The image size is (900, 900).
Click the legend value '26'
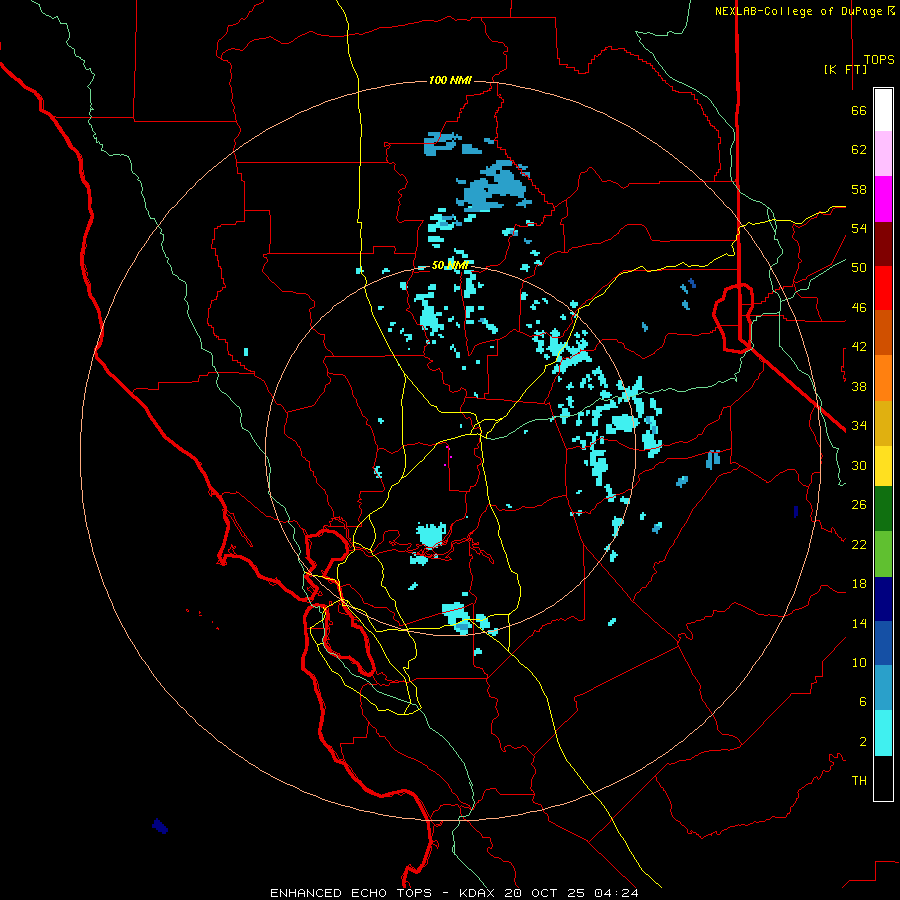859,505
